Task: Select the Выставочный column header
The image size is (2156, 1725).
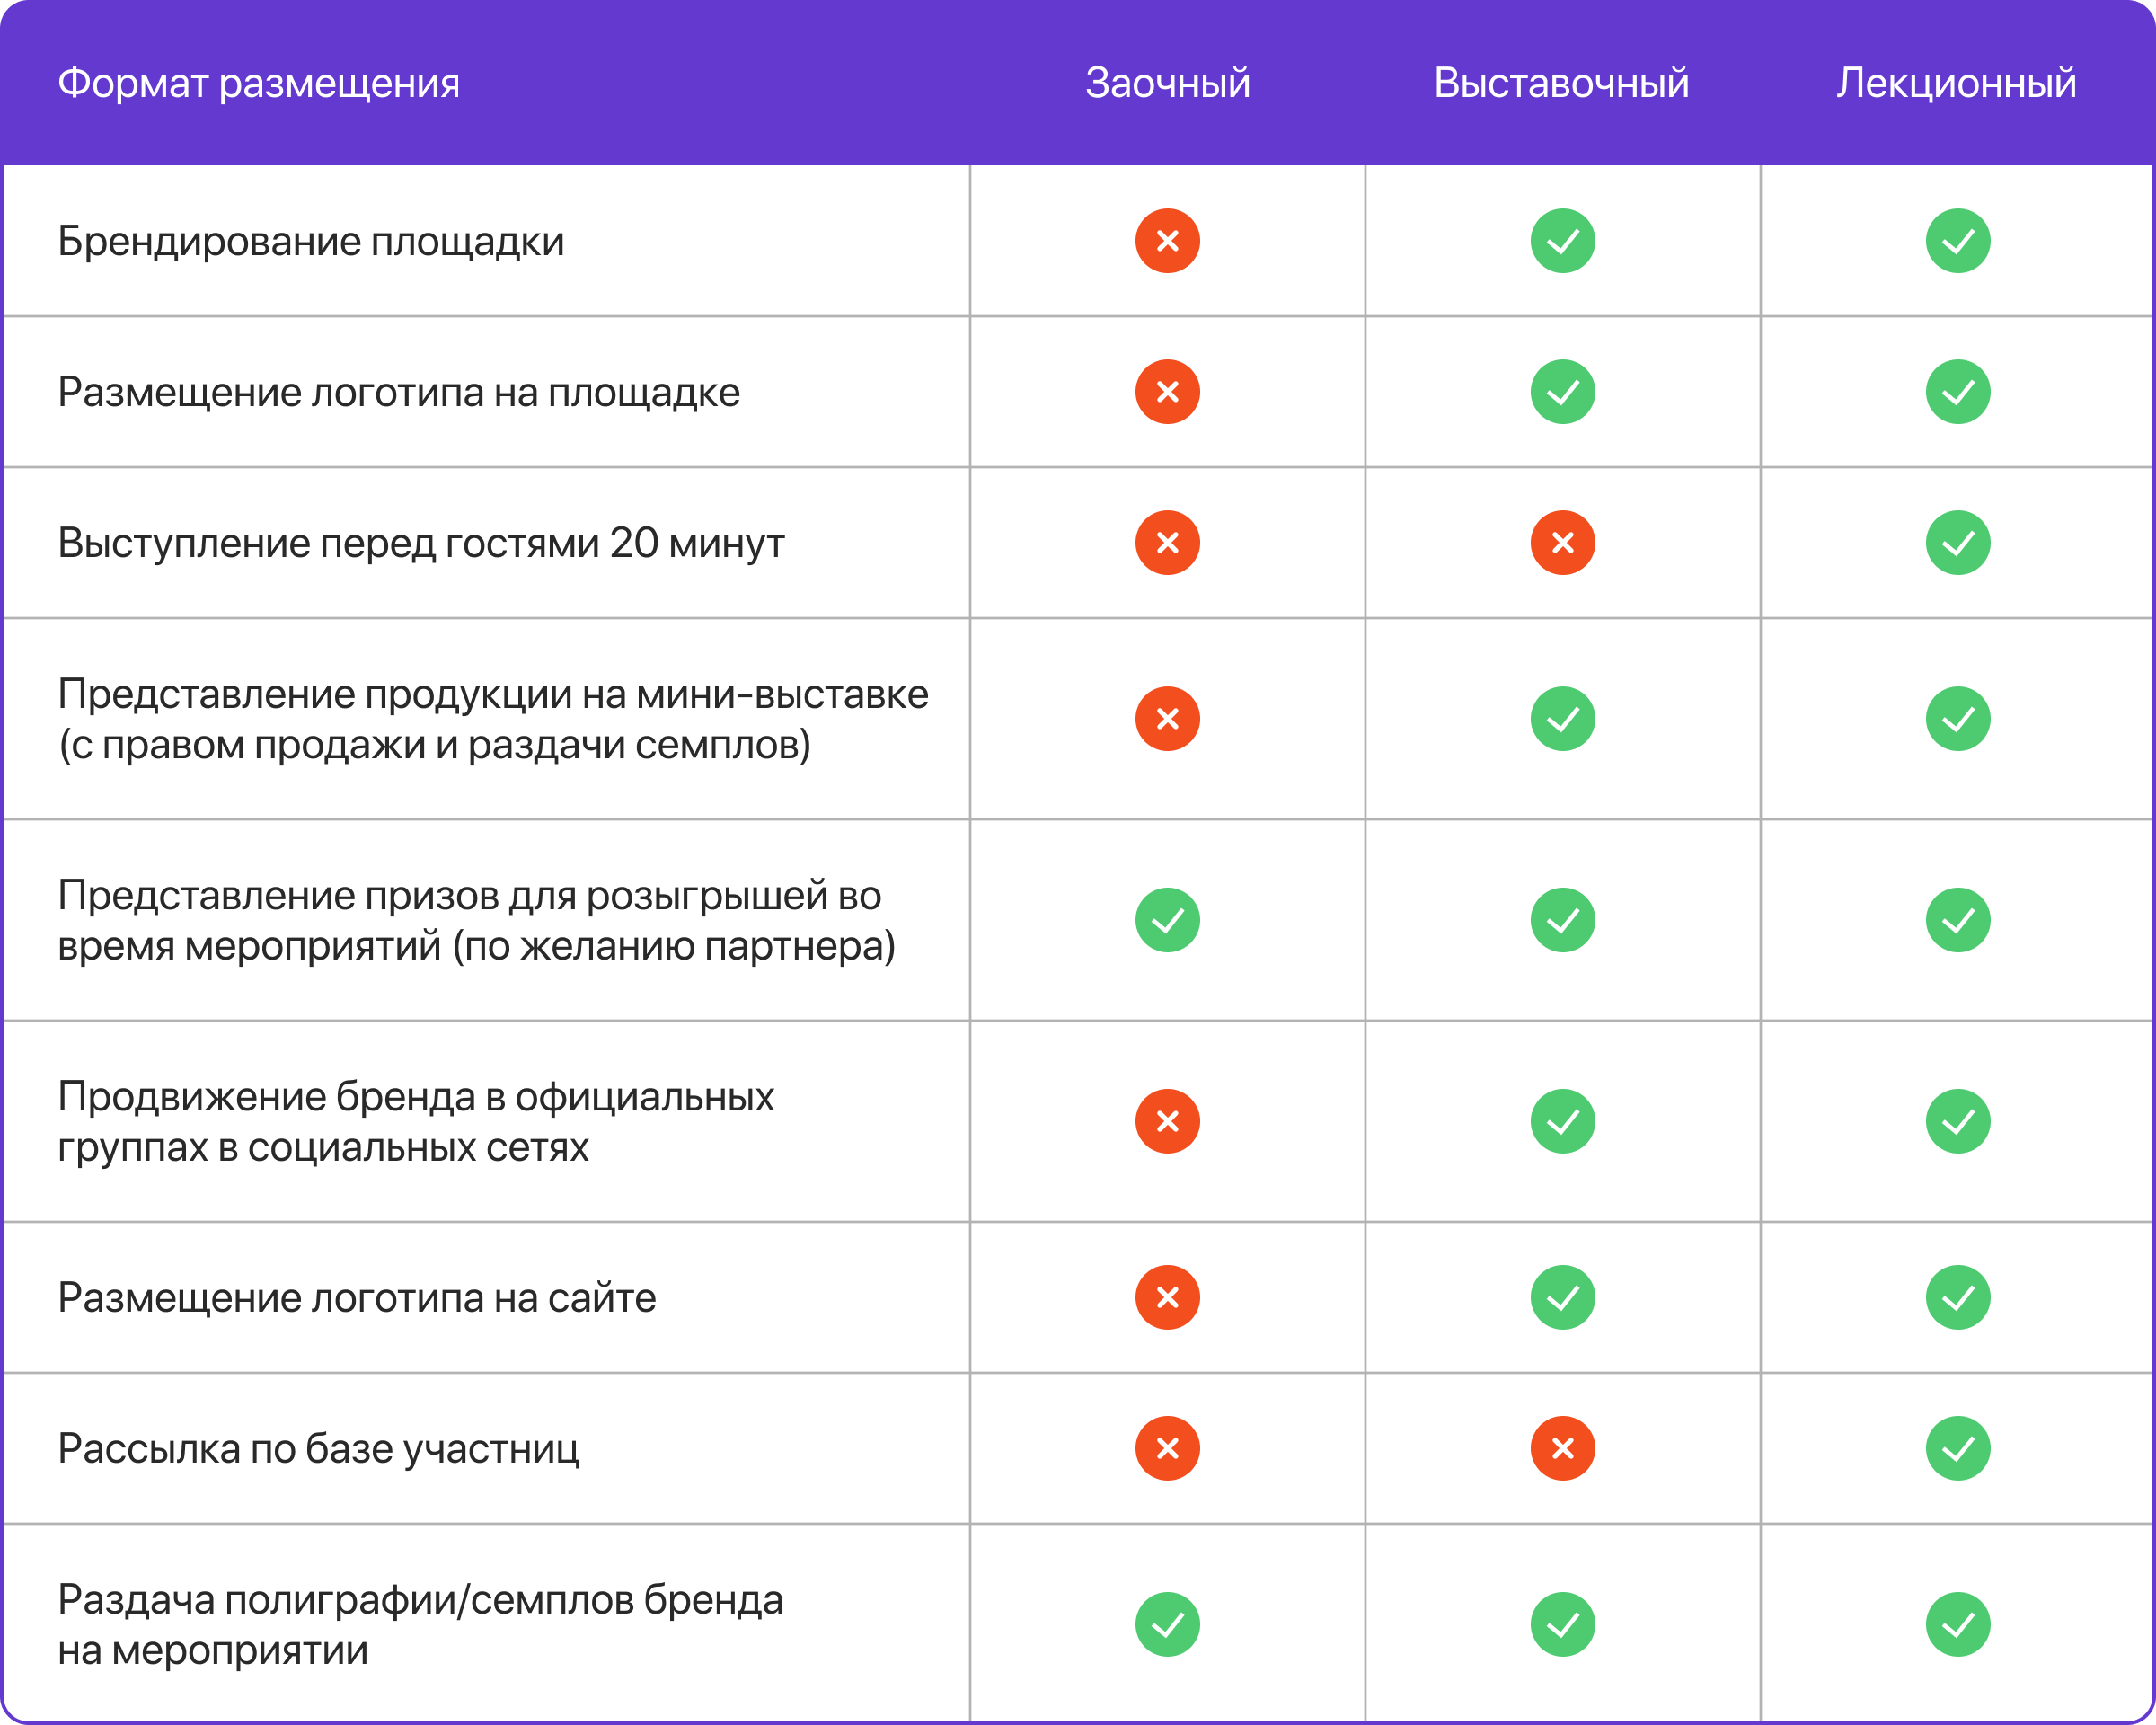Action: (x=1561, y=83)
